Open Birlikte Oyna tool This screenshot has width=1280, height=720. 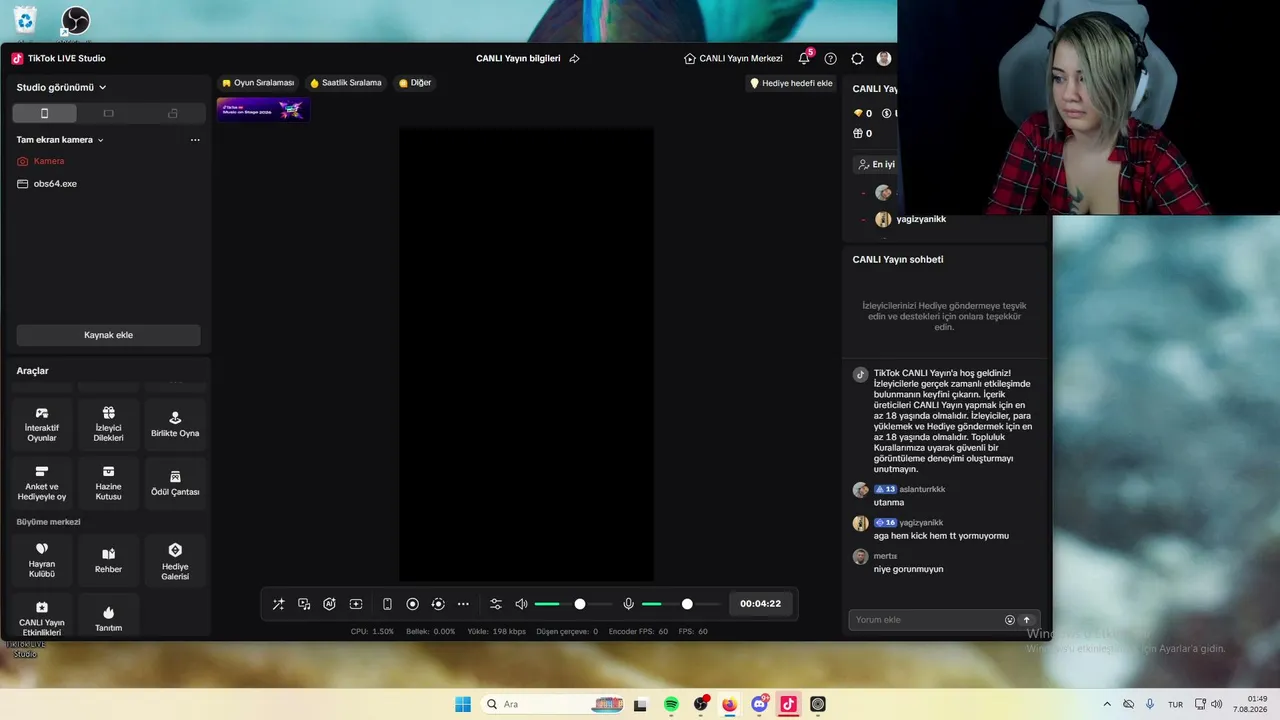click(175, 424)
